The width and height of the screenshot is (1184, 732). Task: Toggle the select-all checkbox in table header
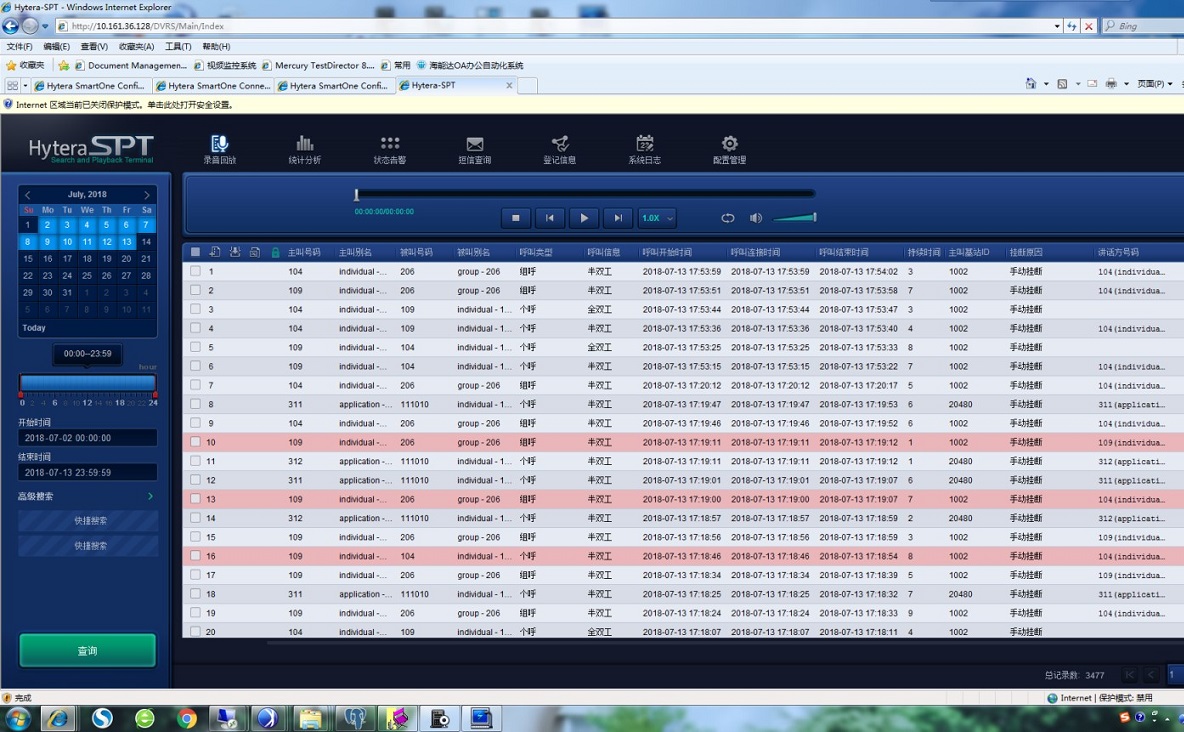coord(195,252)
